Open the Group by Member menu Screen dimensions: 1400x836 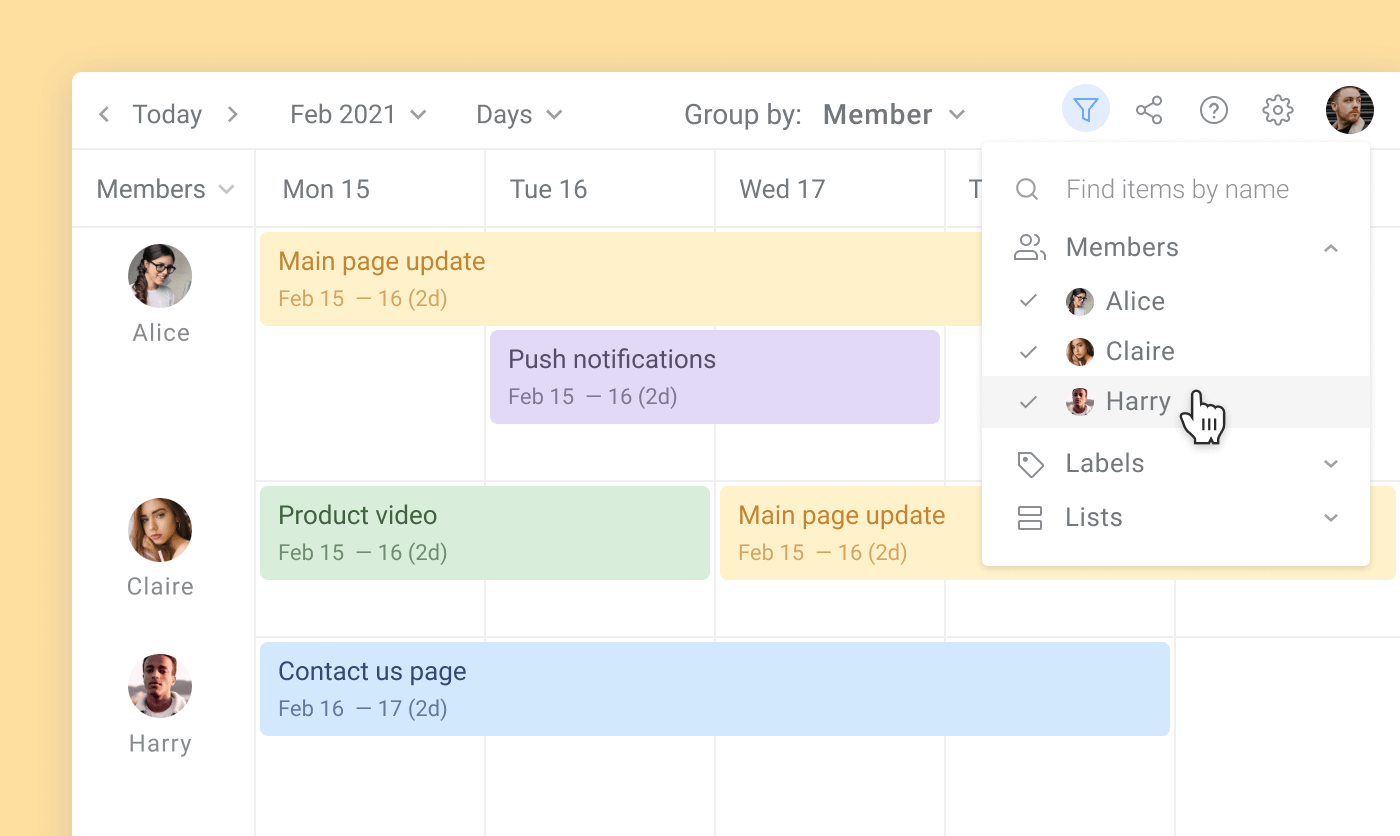pyautogui.click(x=893, y=114)
